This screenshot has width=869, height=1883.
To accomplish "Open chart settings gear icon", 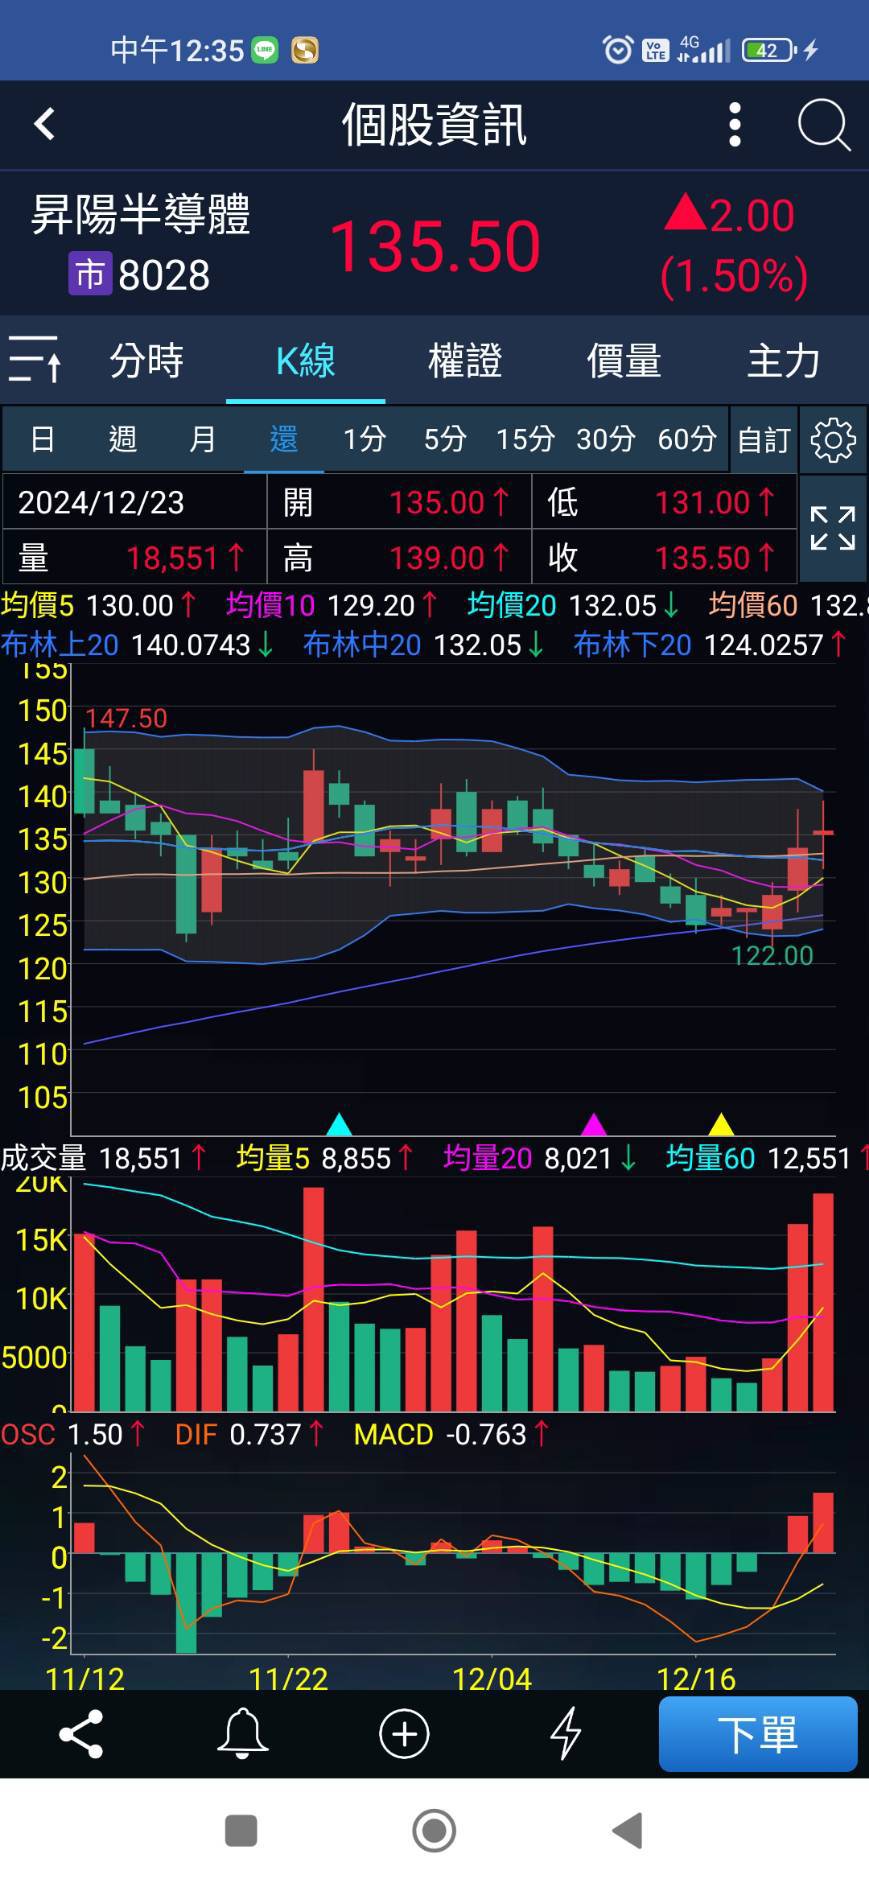I will (833, 440).
